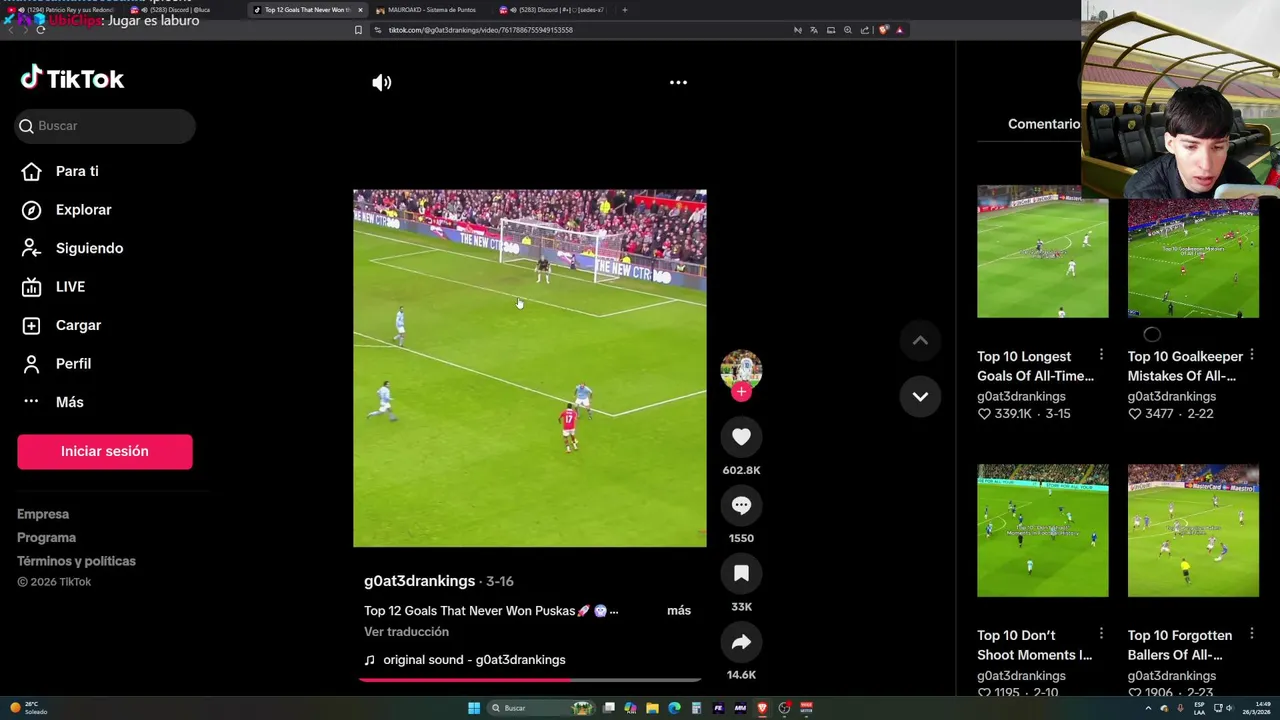The image size is (1280, 720).
Task: Open the Windows Start menu
Action: coord(474,708)
